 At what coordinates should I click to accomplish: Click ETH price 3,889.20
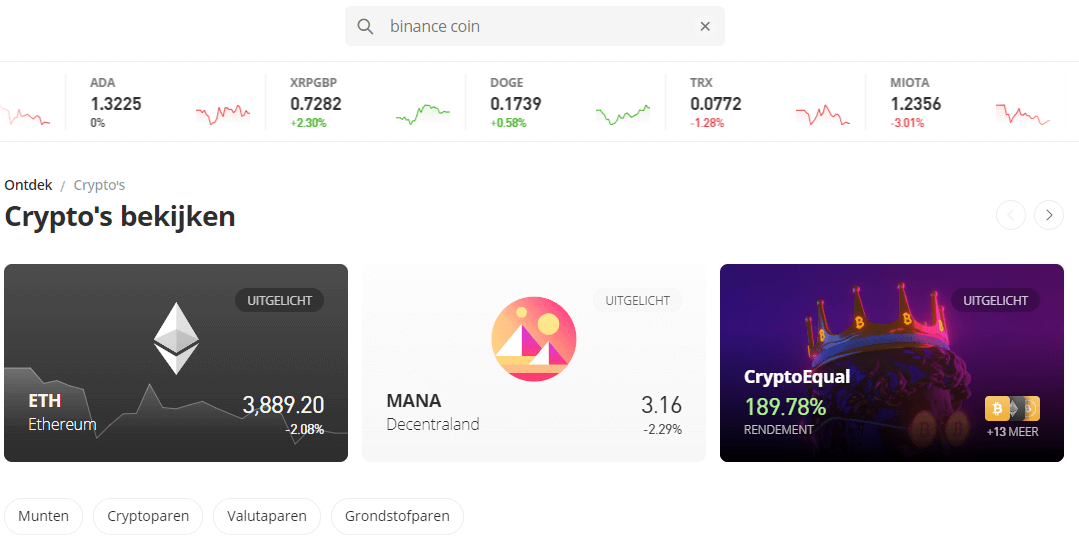[x=283, y=405]
